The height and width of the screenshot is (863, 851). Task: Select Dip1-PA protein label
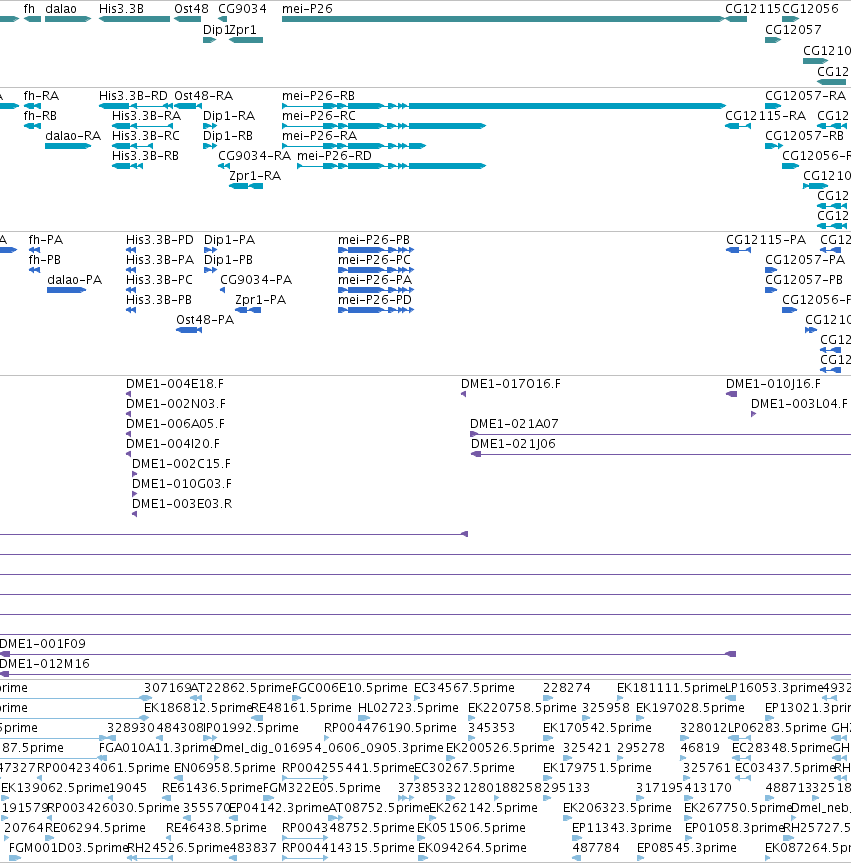[x=230, y=240]
